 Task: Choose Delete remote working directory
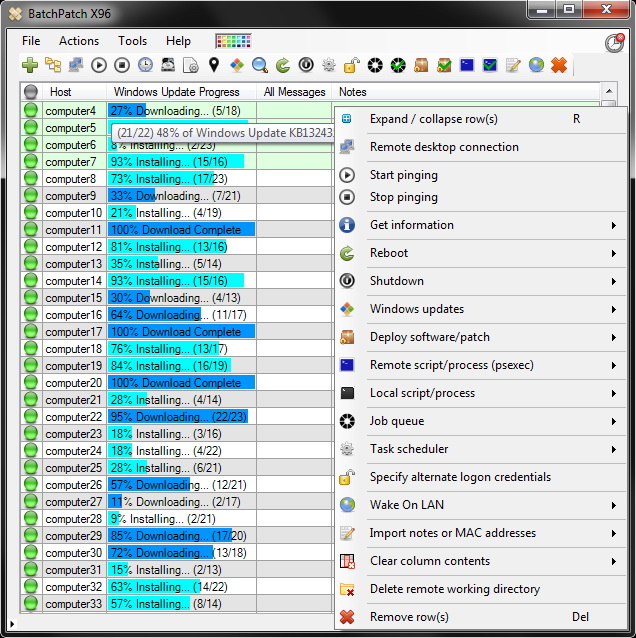point(481,589)
